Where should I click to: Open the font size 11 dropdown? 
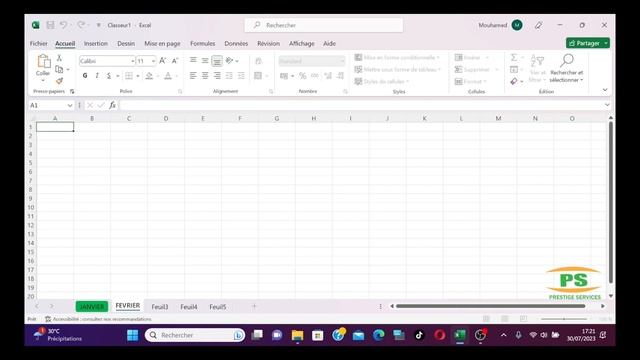click(153, 61)
